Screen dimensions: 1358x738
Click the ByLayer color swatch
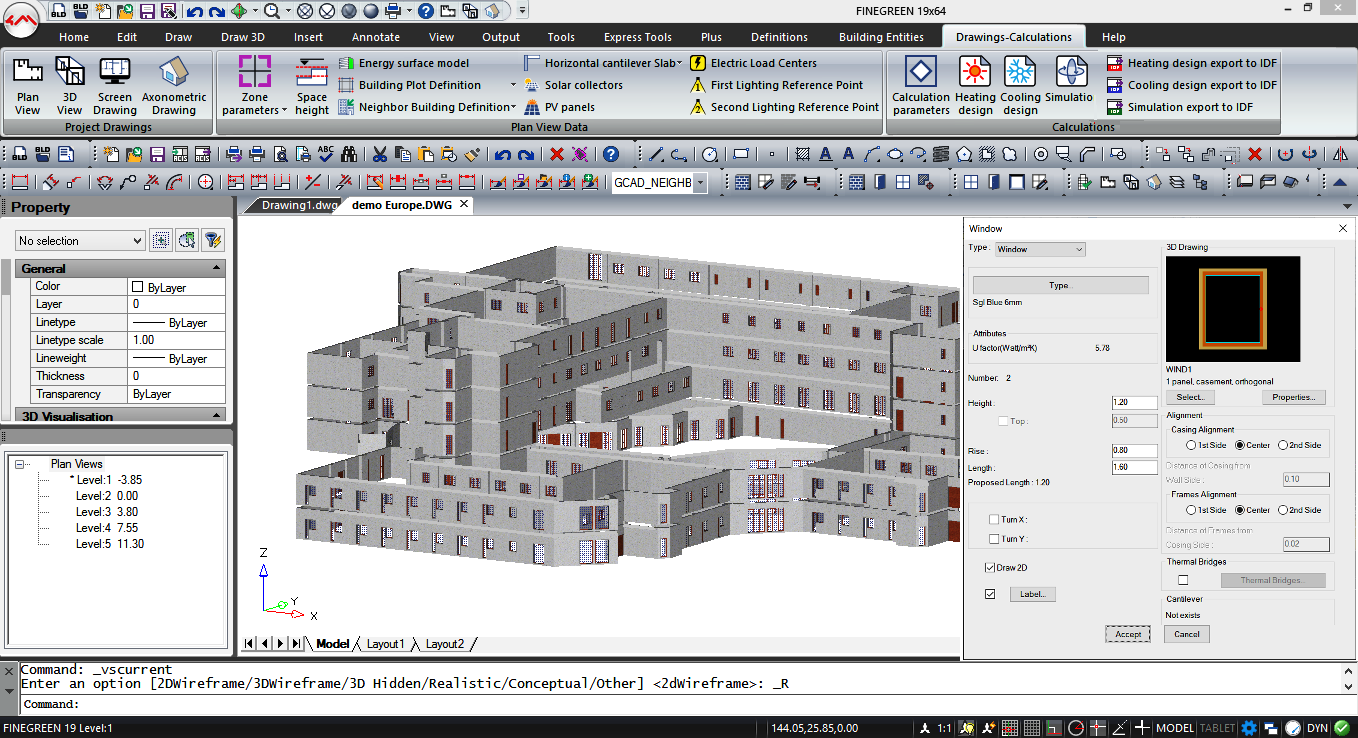(x=139, y=287)
